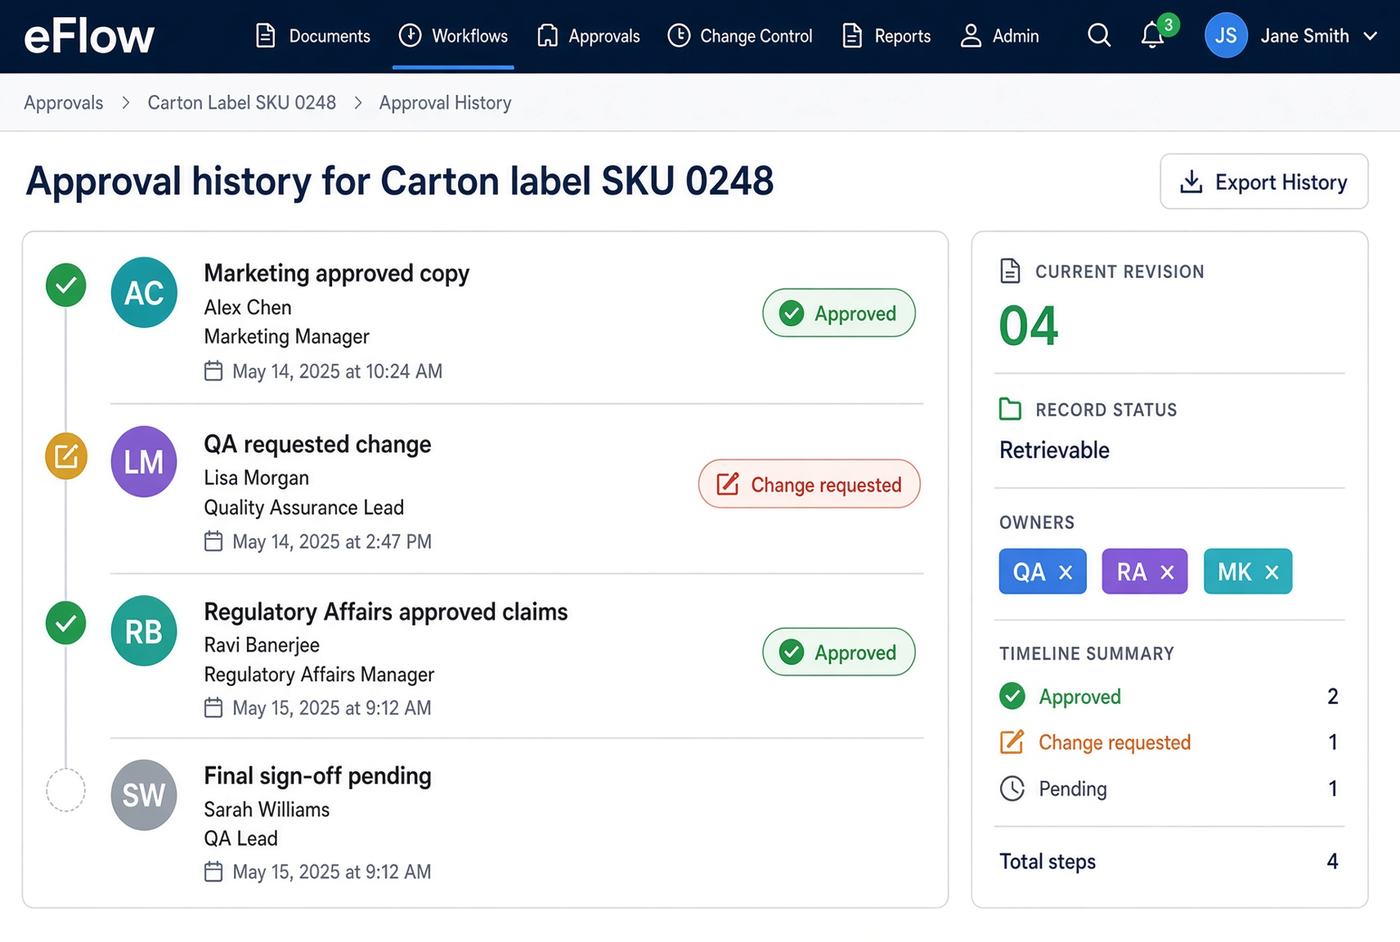Click Approved badge for Regulatory Affairs claims
This screenshot has width=1400, height=942.
[839, 652]
